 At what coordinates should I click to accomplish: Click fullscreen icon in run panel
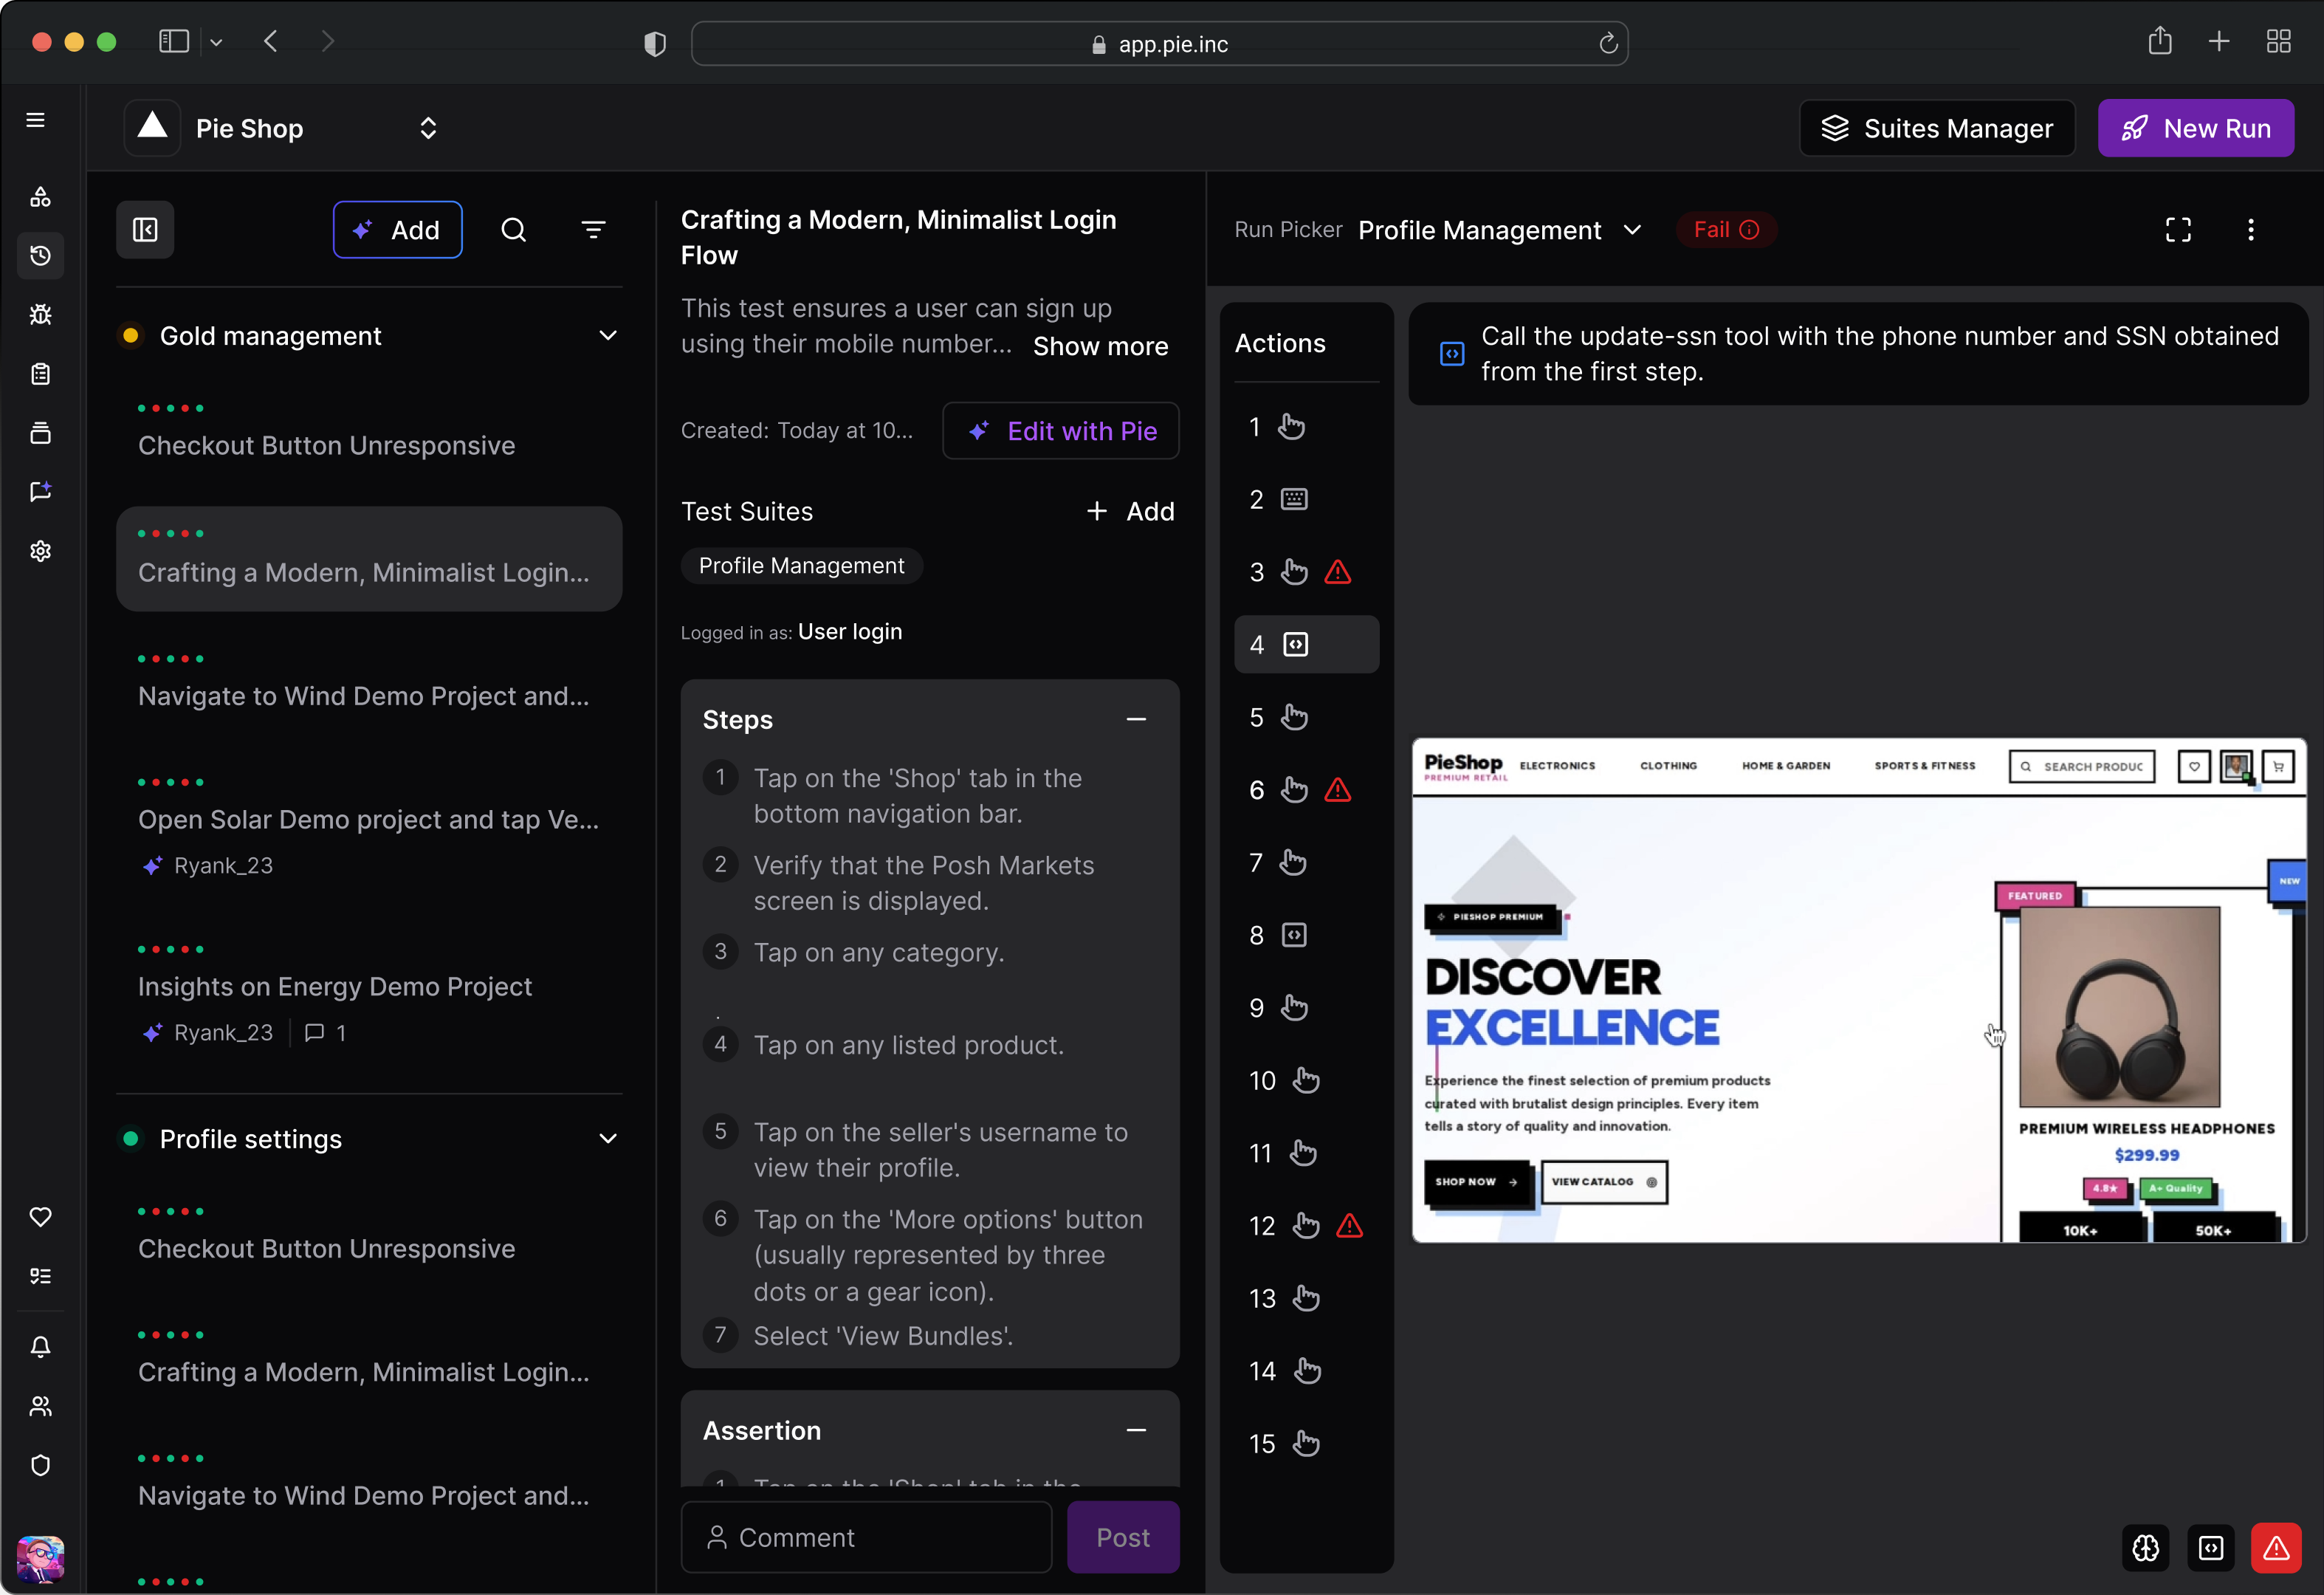pos(2177,230)
